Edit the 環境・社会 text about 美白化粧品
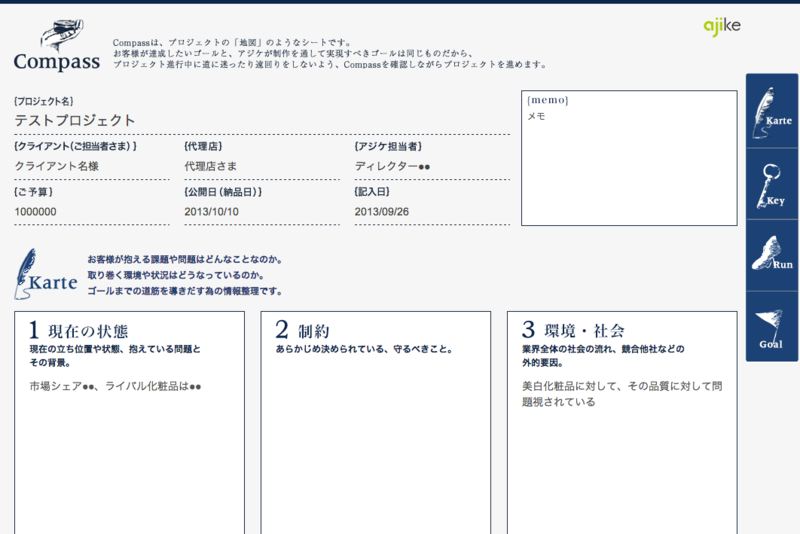 [621, 394]
